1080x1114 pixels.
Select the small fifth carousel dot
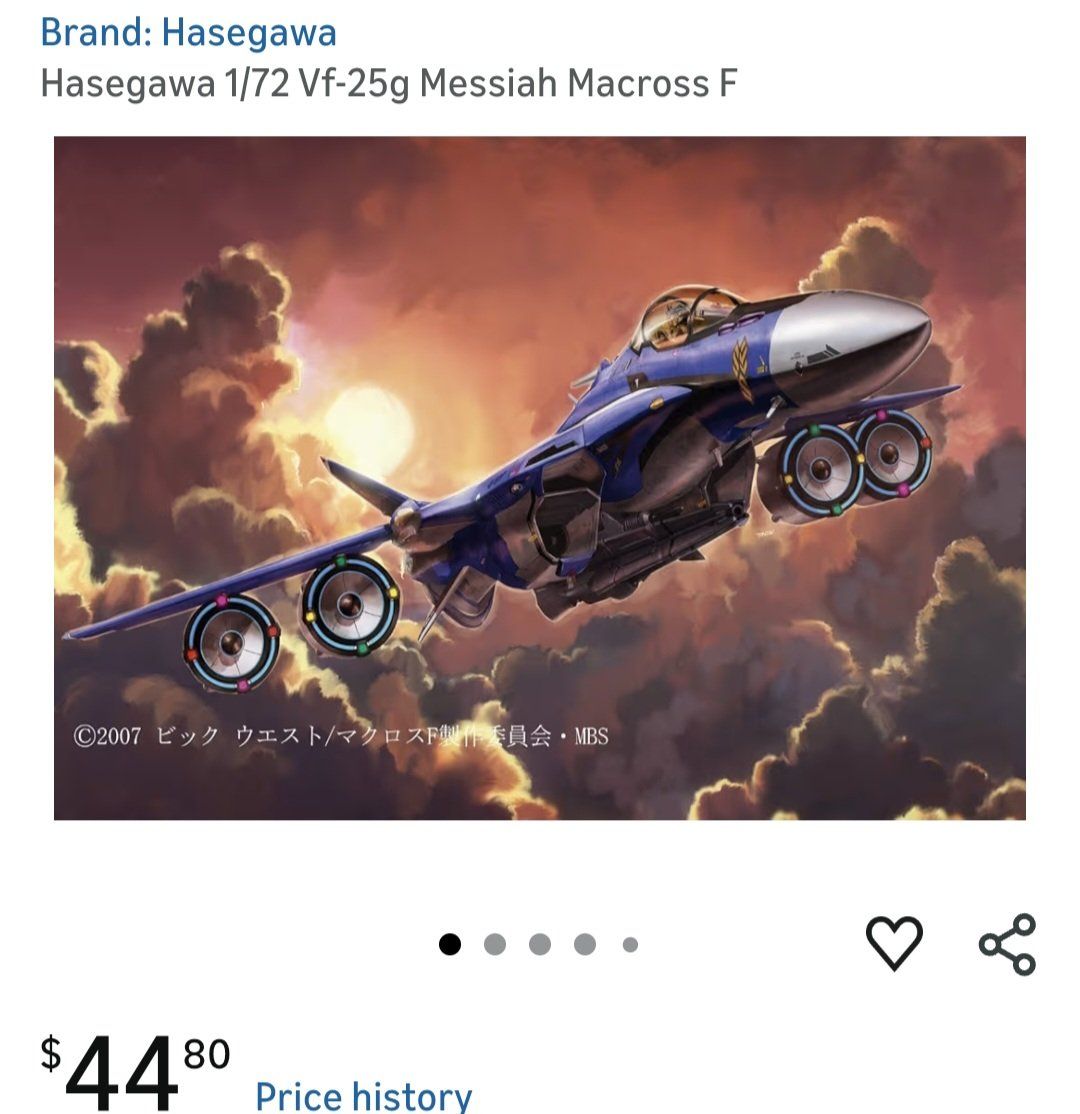630,944
